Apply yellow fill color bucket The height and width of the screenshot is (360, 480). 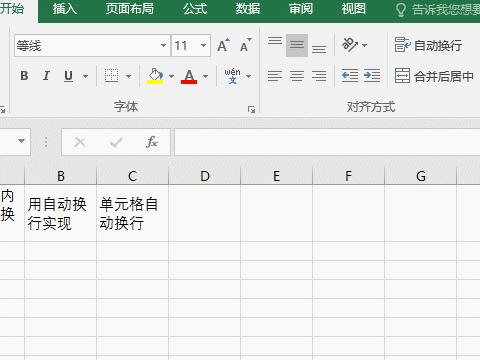tap(155, 76)
